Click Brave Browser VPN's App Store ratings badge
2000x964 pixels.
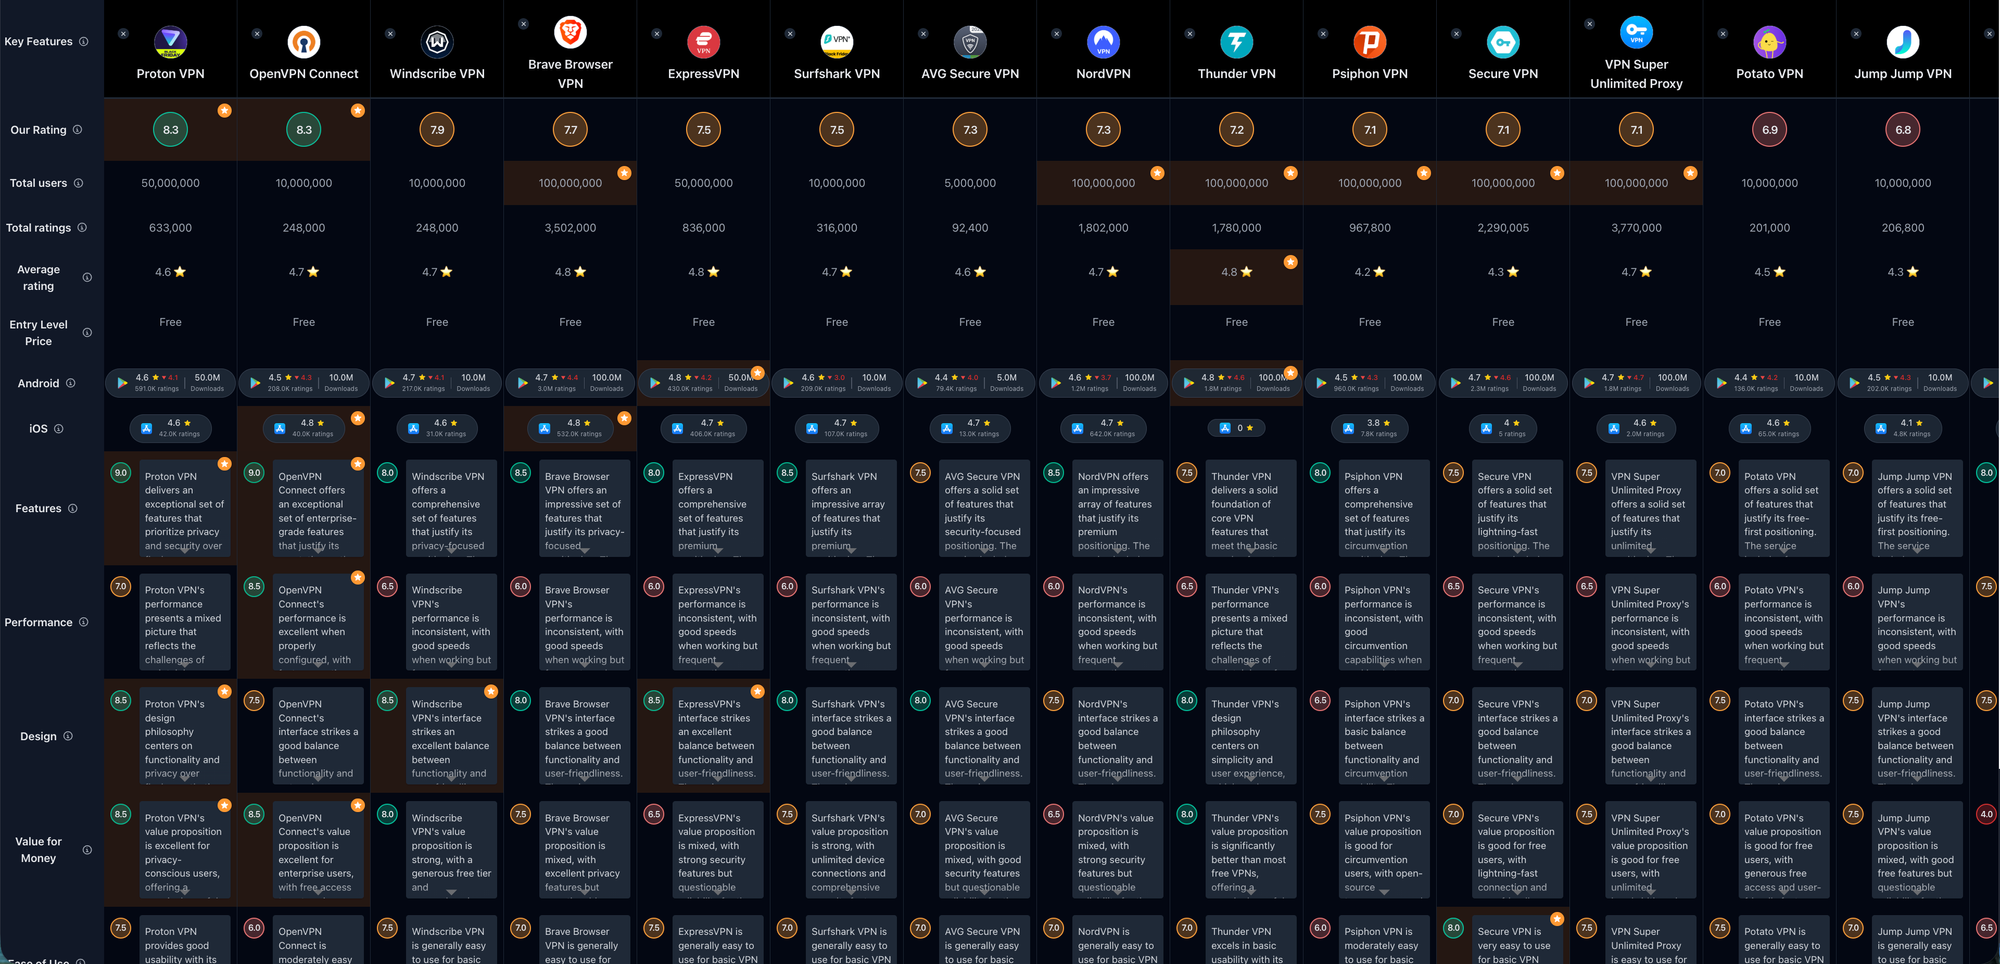(x=570, y=428)
